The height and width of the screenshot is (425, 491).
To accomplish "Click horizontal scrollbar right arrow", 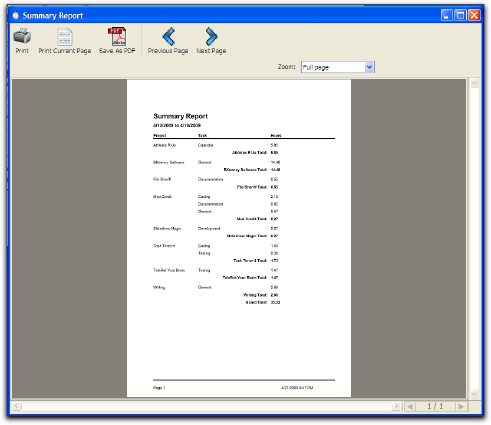I will pyautogui.click(x=396, y=406).
